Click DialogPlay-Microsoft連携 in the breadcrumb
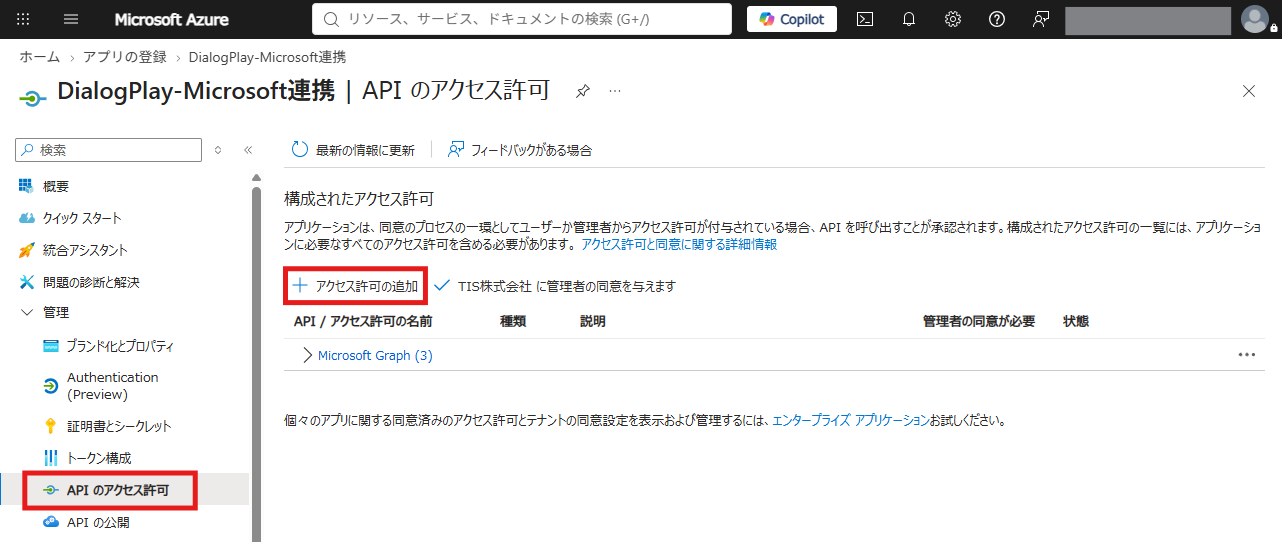 267,57
